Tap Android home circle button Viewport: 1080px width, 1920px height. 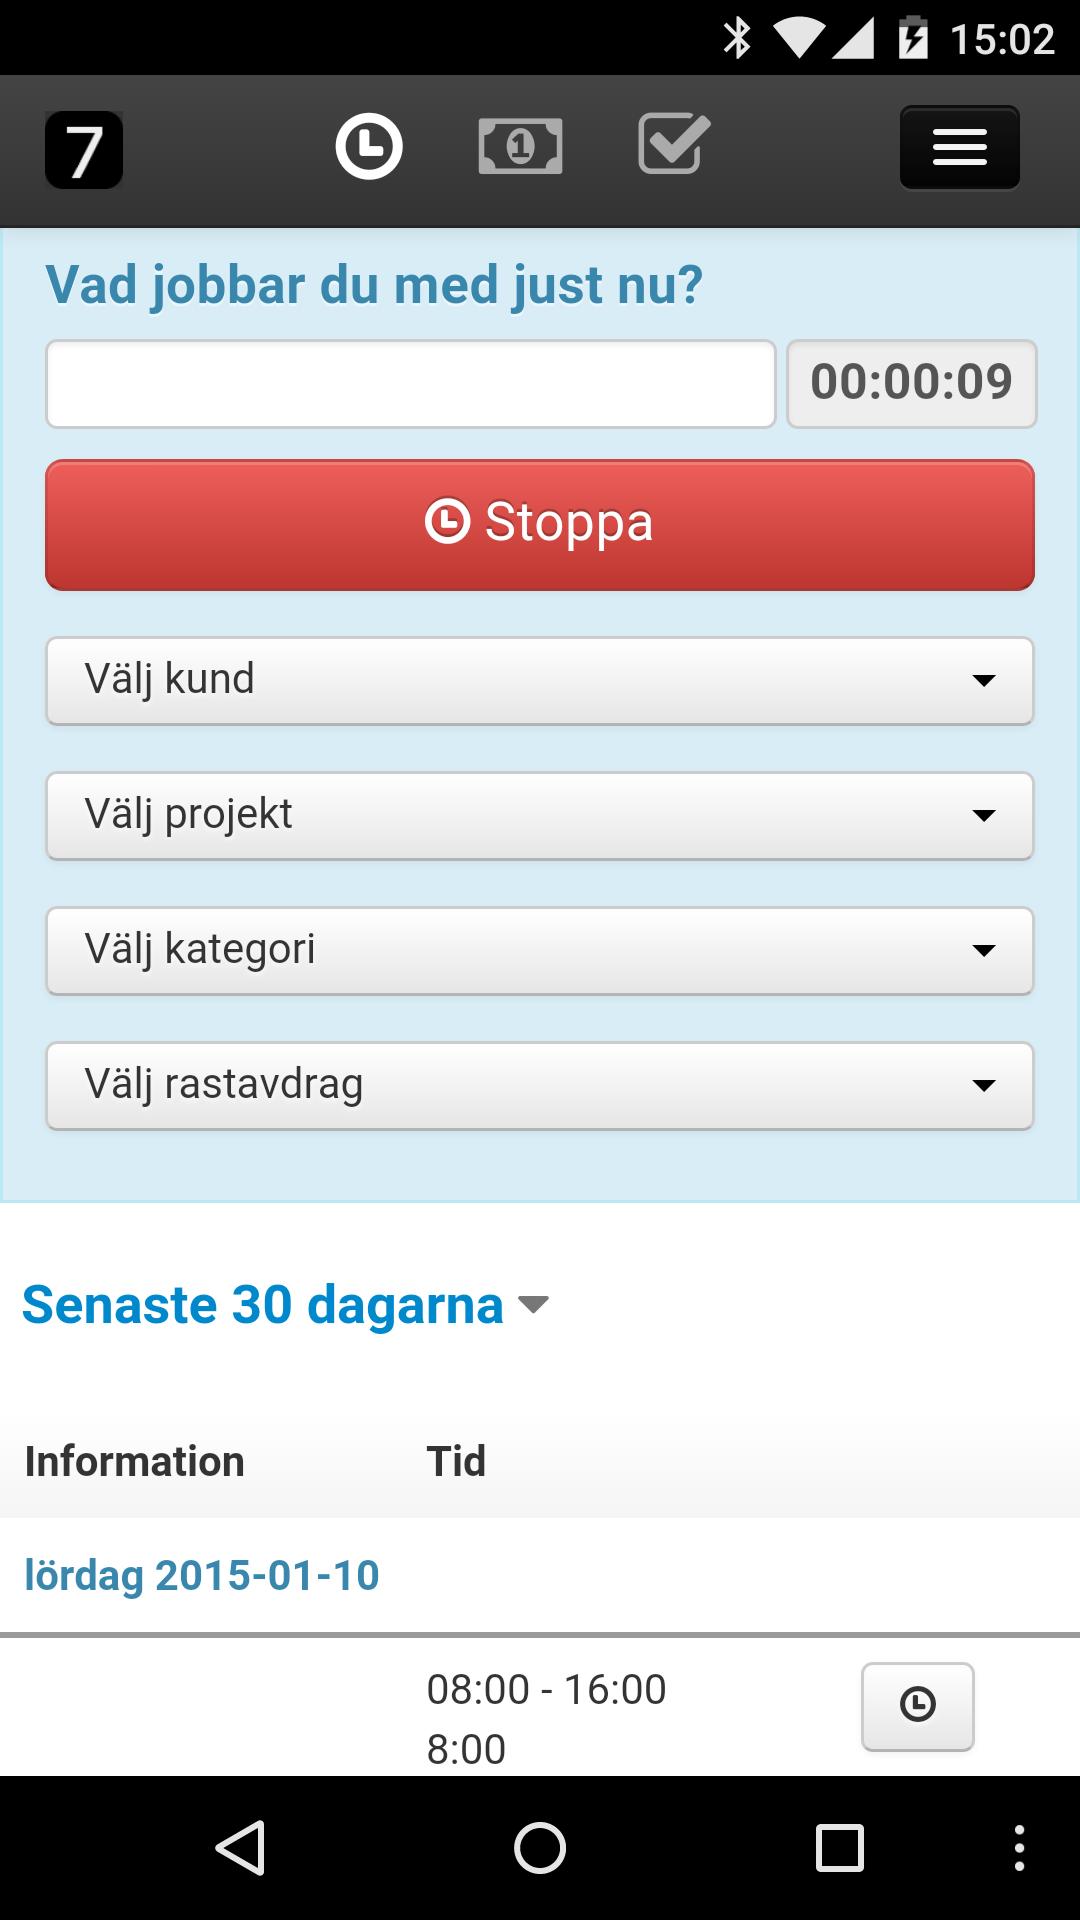point(540,1847)
